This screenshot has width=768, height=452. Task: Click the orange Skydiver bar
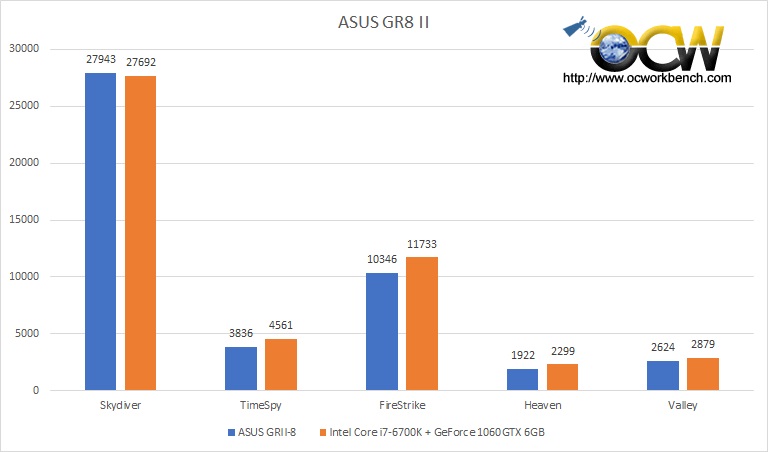[141, 233]
